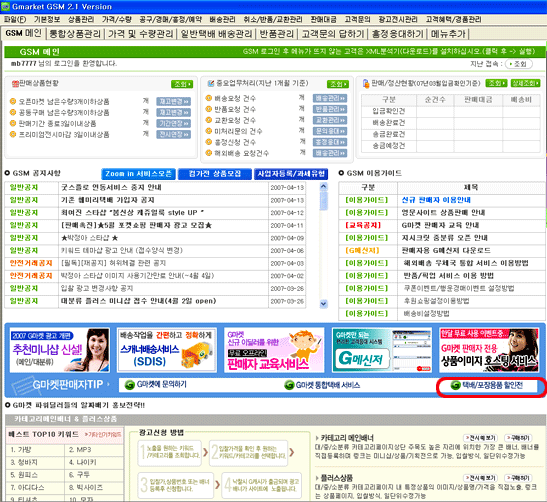Open guide 판매자용 G메신저 다운로드
This screenshot has width=547, height=502.
coord(446,250)
